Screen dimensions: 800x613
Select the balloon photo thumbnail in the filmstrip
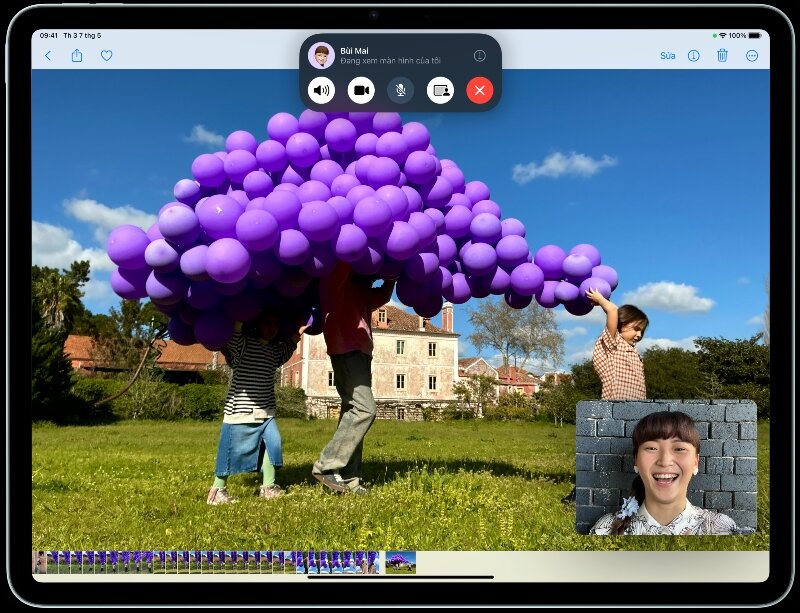coord(399,560)
